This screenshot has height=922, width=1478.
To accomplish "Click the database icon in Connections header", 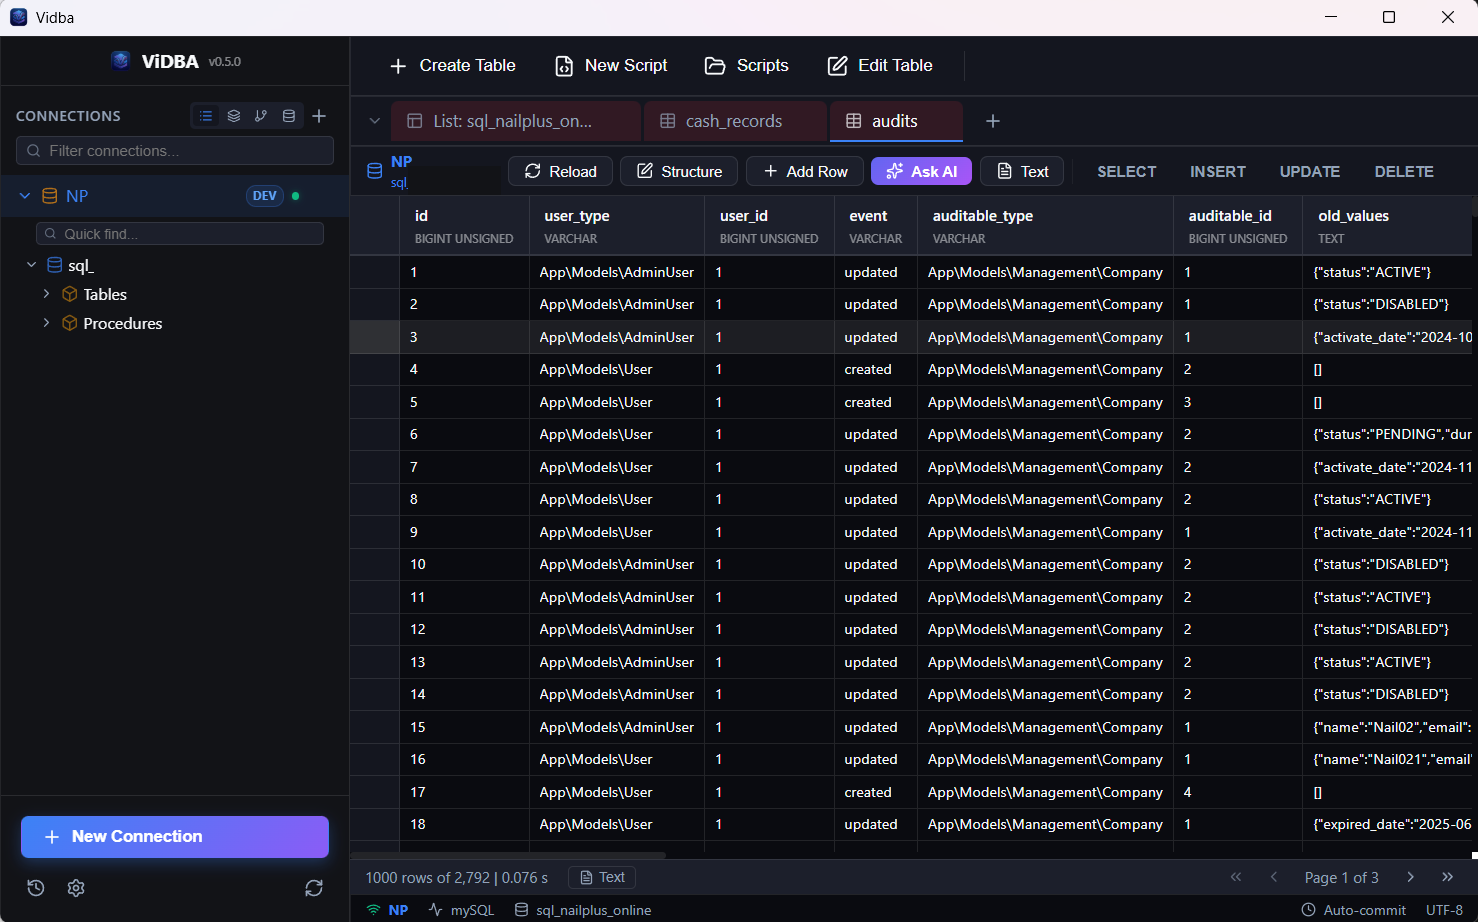I will point(289,116).
